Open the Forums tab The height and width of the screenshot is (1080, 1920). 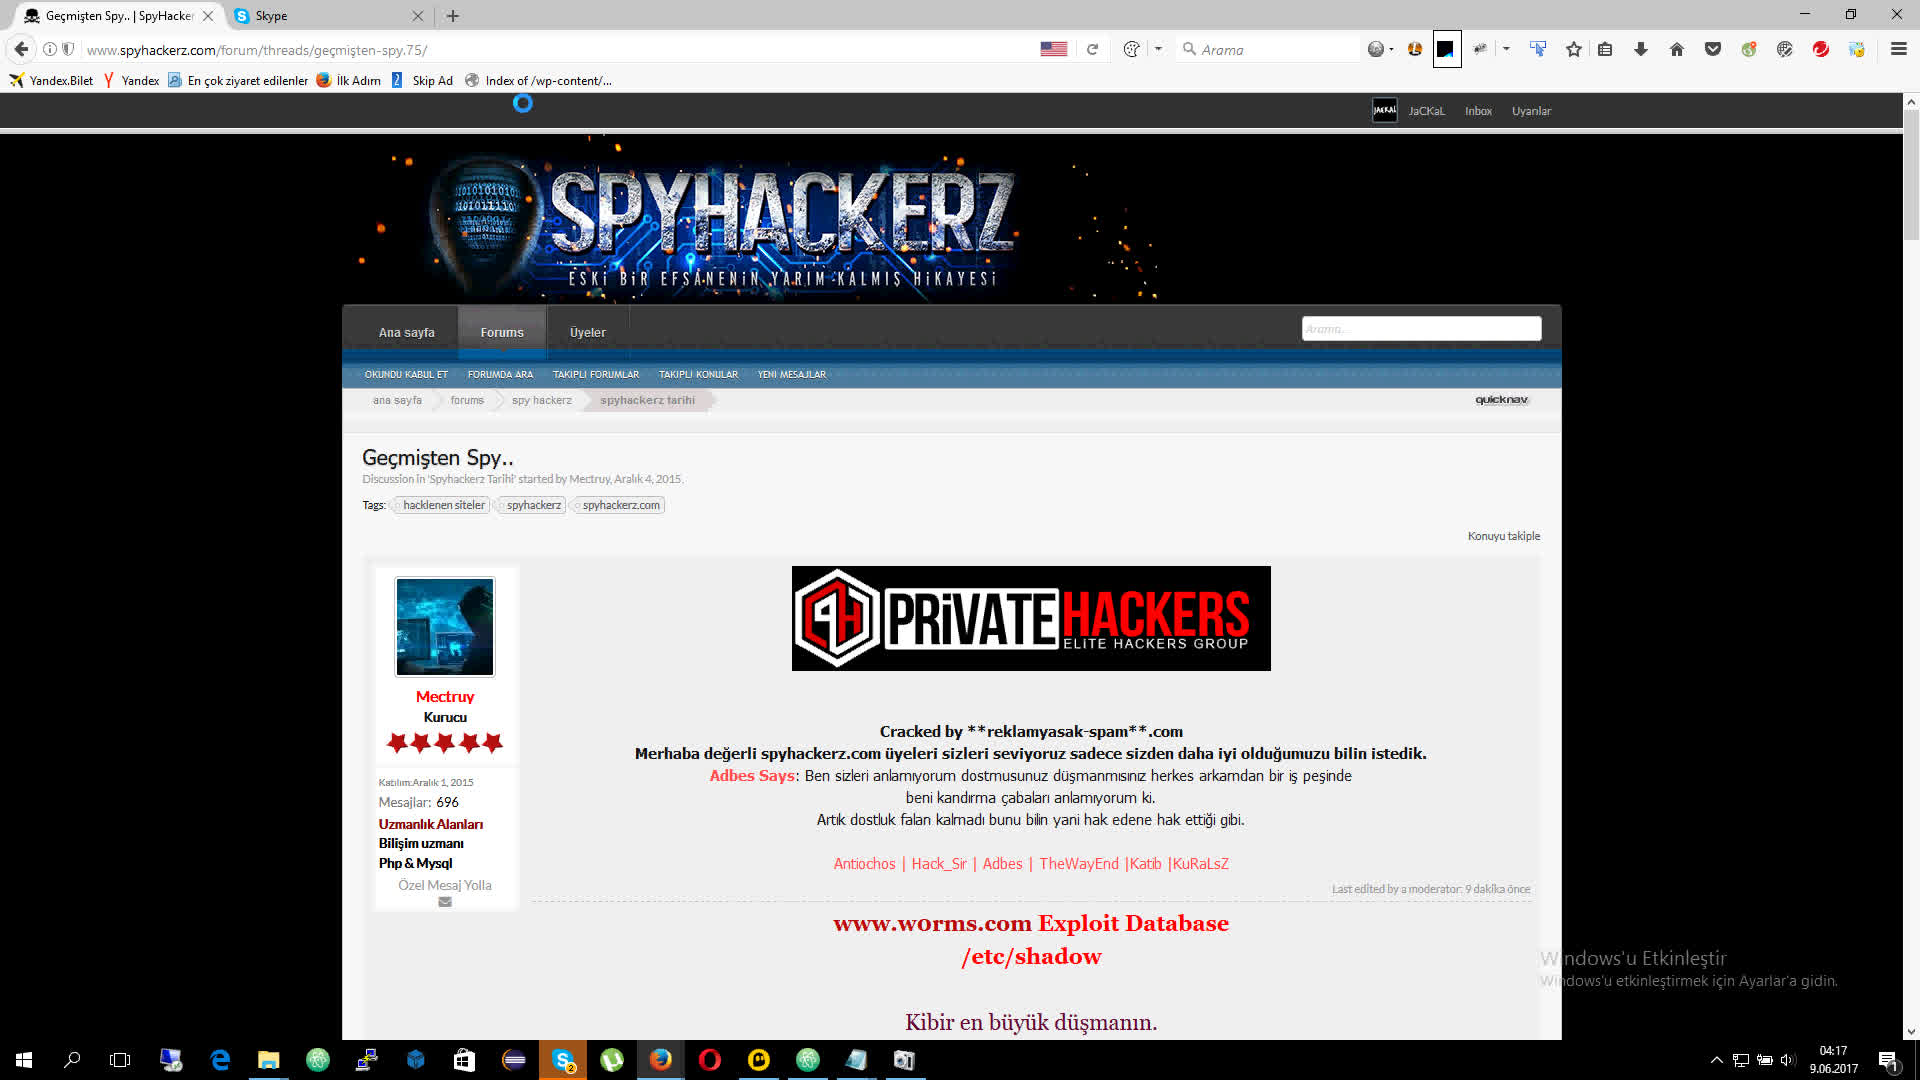click(502, 332)
